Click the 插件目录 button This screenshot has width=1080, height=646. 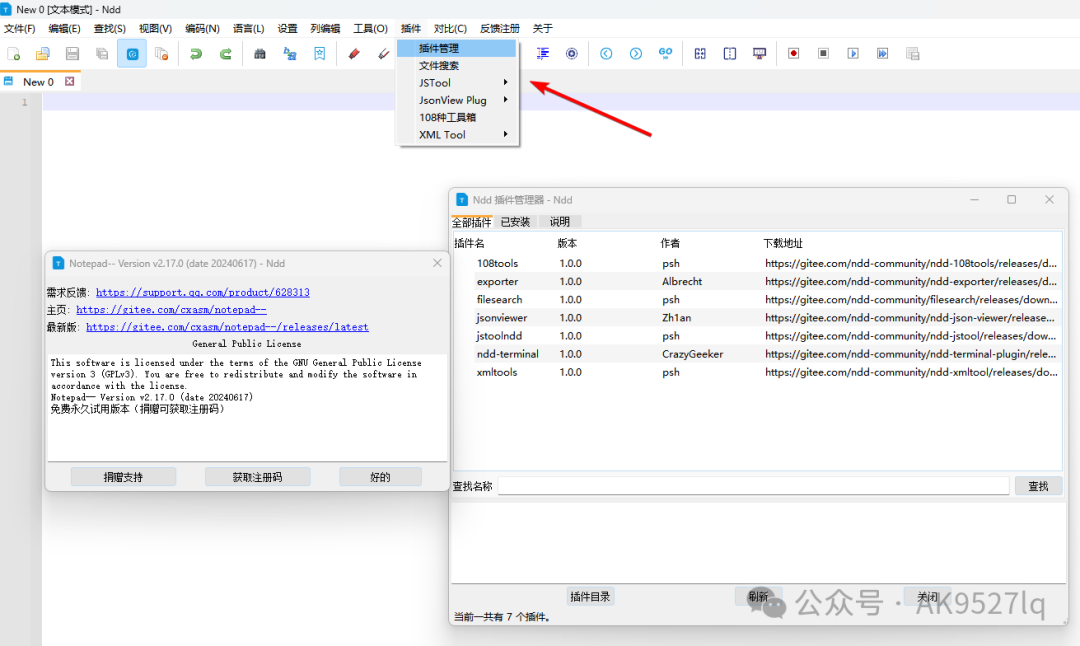coord(590,596)
